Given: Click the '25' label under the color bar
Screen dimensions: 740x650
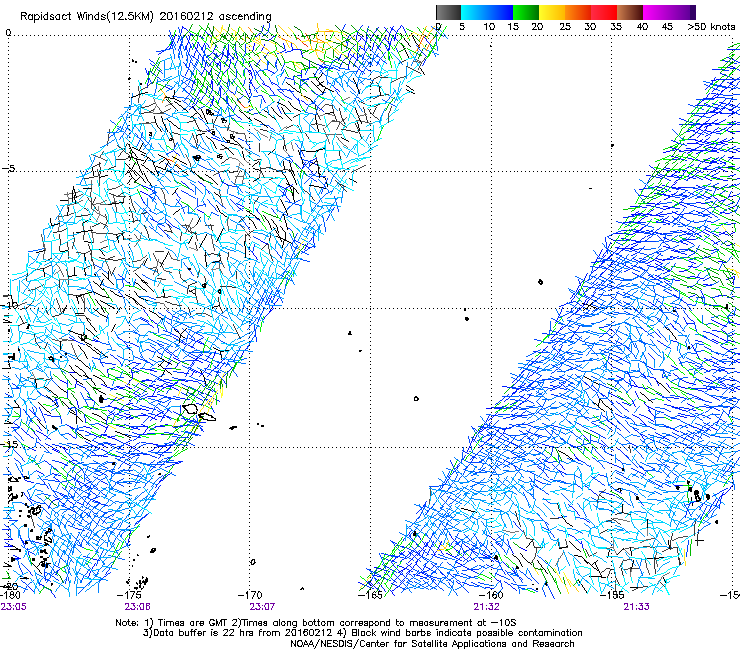Looking at the screenshot, I should (x=565, y=27).
